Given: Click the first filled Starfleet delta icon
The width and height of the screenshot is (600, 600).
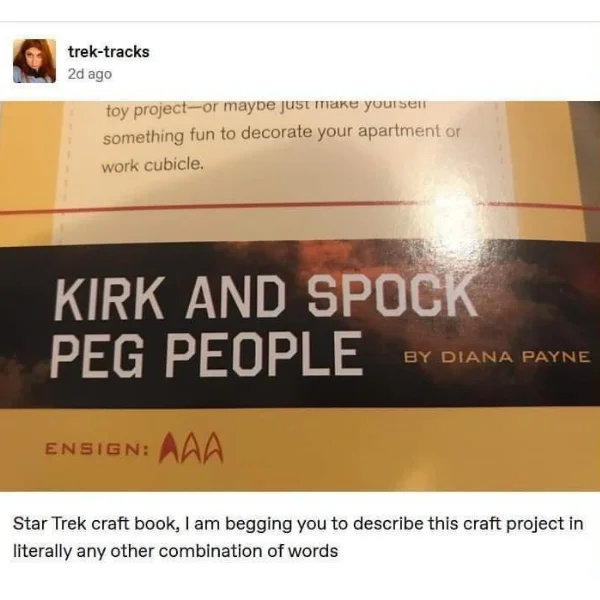Looking at the screenshot, I should tap(170, 448).
